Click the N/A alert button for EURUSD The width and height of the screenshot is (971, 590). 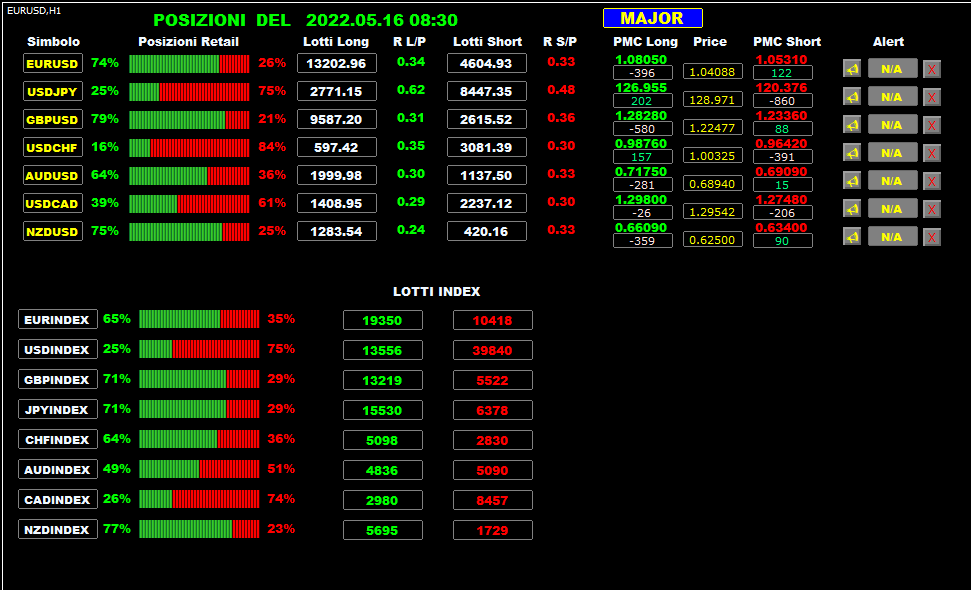[892, 69]
